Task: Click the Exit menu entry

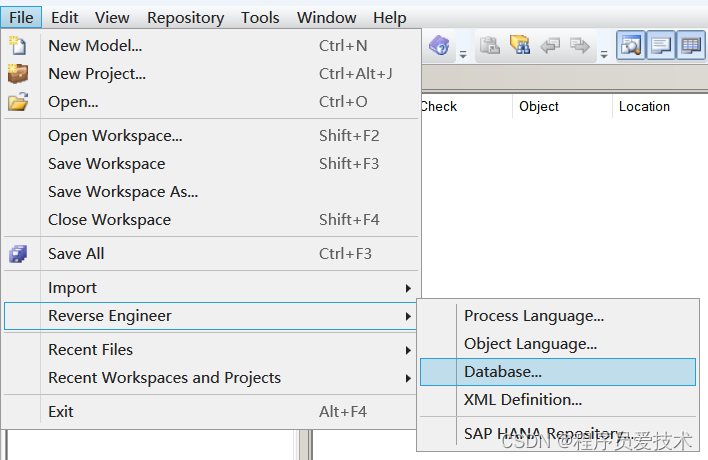Action: (61, 411)
